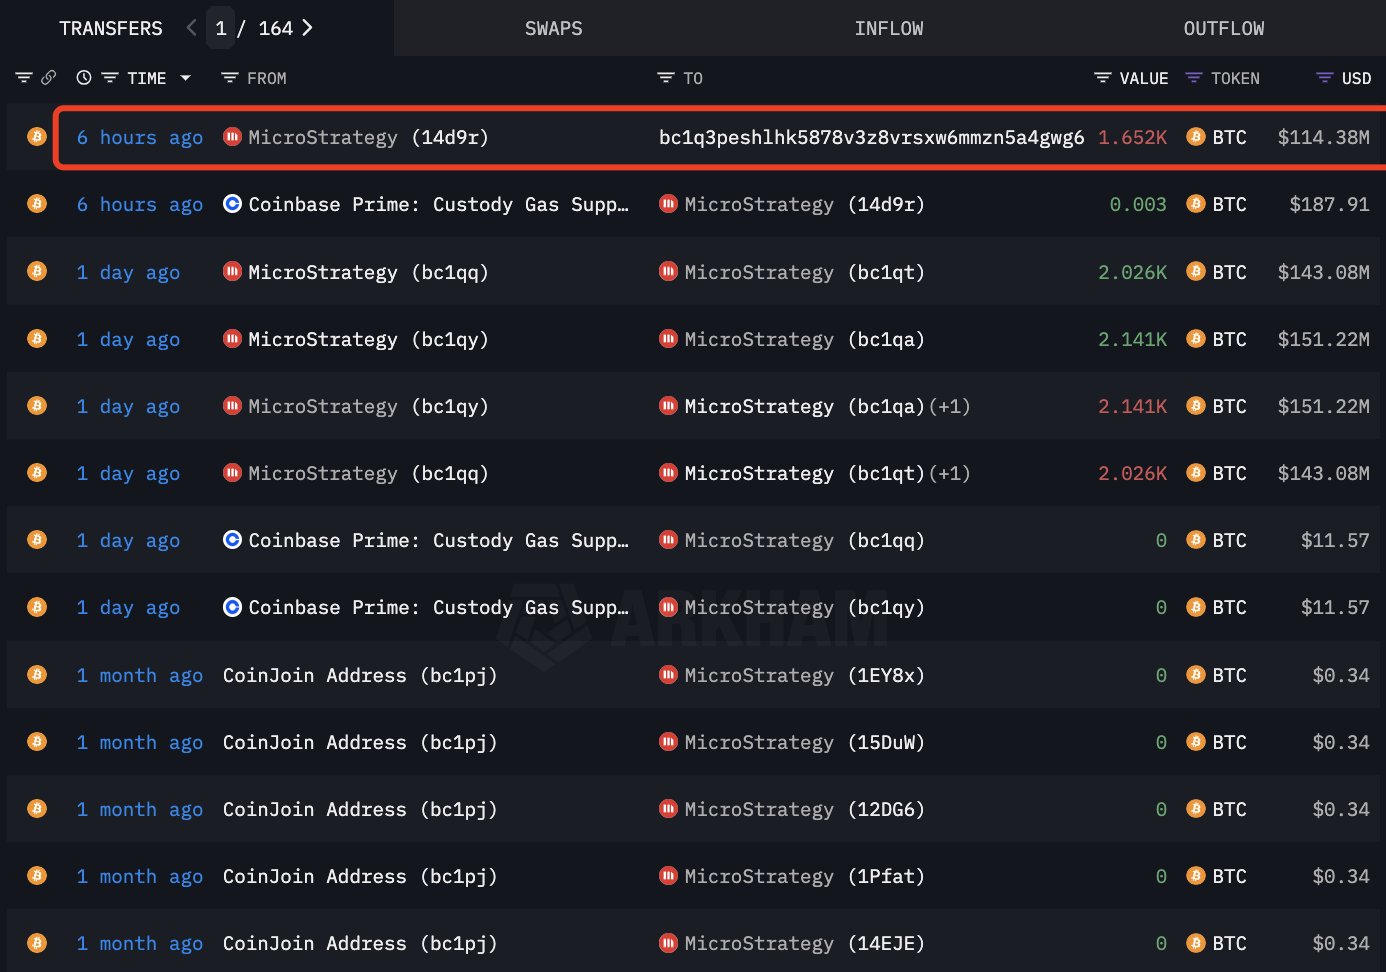The height and width of the screenshot is (972, 1386).
Task: Click the USD column filter icon
Action: click(x=1324, y=78)
